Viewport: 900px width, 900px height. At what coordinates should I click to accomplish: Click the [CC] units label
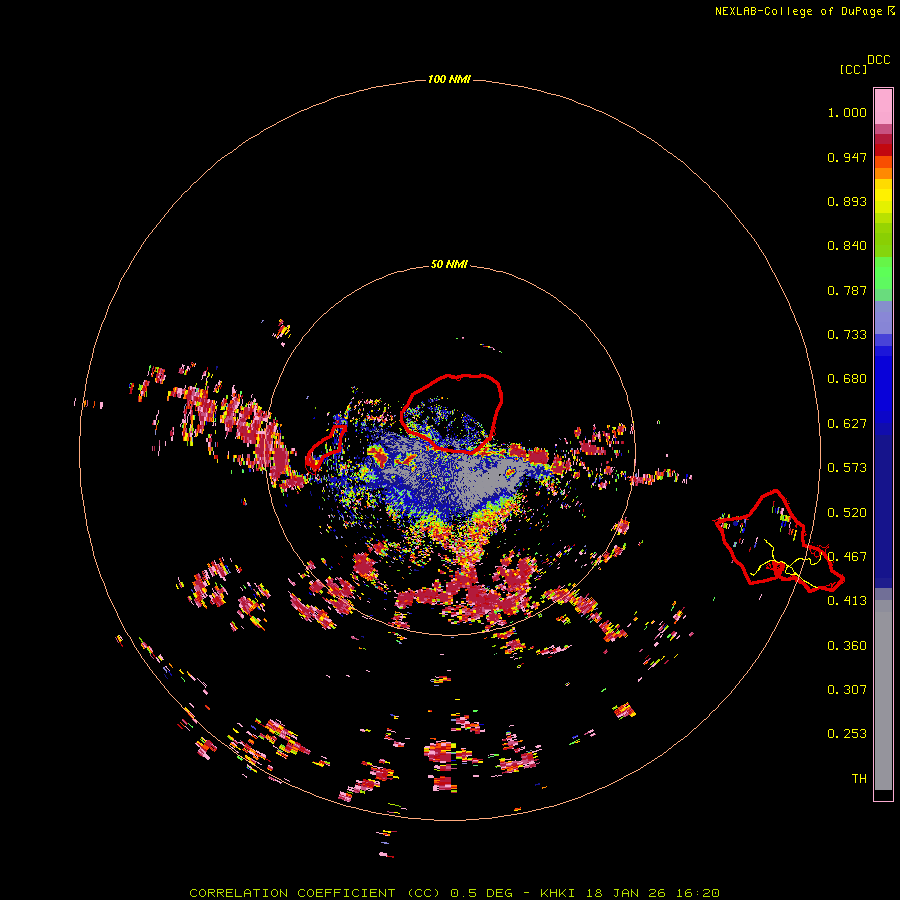tap(853, 69)
